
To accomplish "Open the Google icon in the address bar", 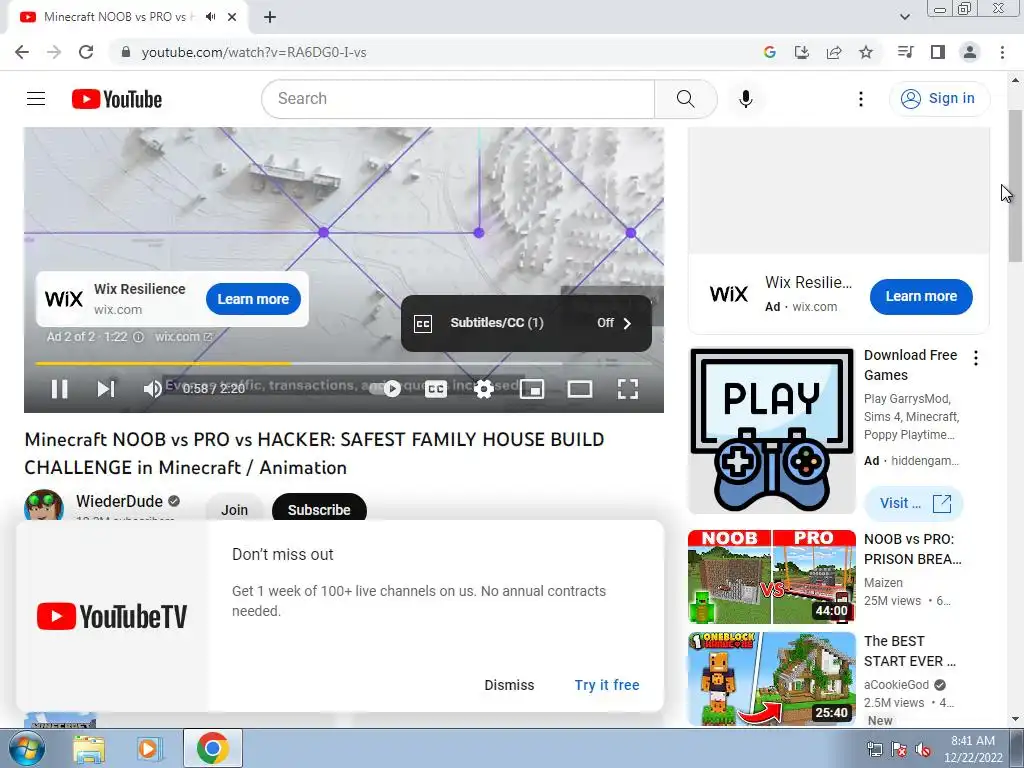I will [769, 52].
